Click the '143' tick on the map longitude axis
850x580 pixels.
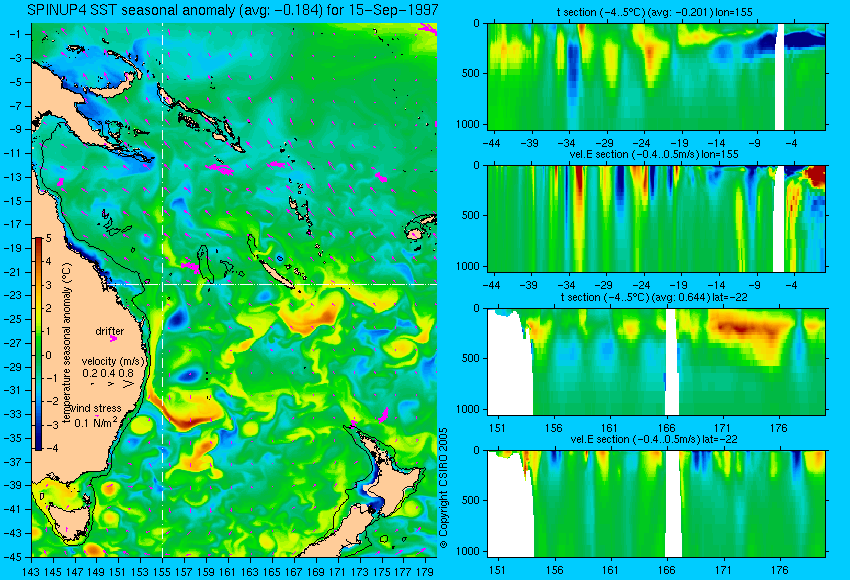31,571
